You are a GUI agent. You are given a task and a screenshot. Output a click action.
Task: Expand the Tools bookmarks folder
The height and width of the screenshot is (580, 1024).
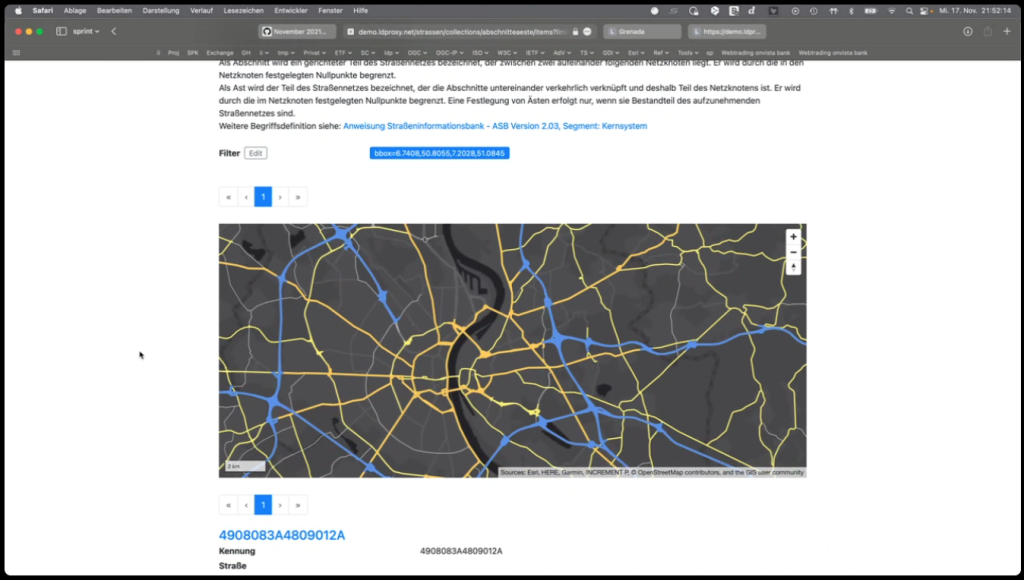(x=687, y=52)
